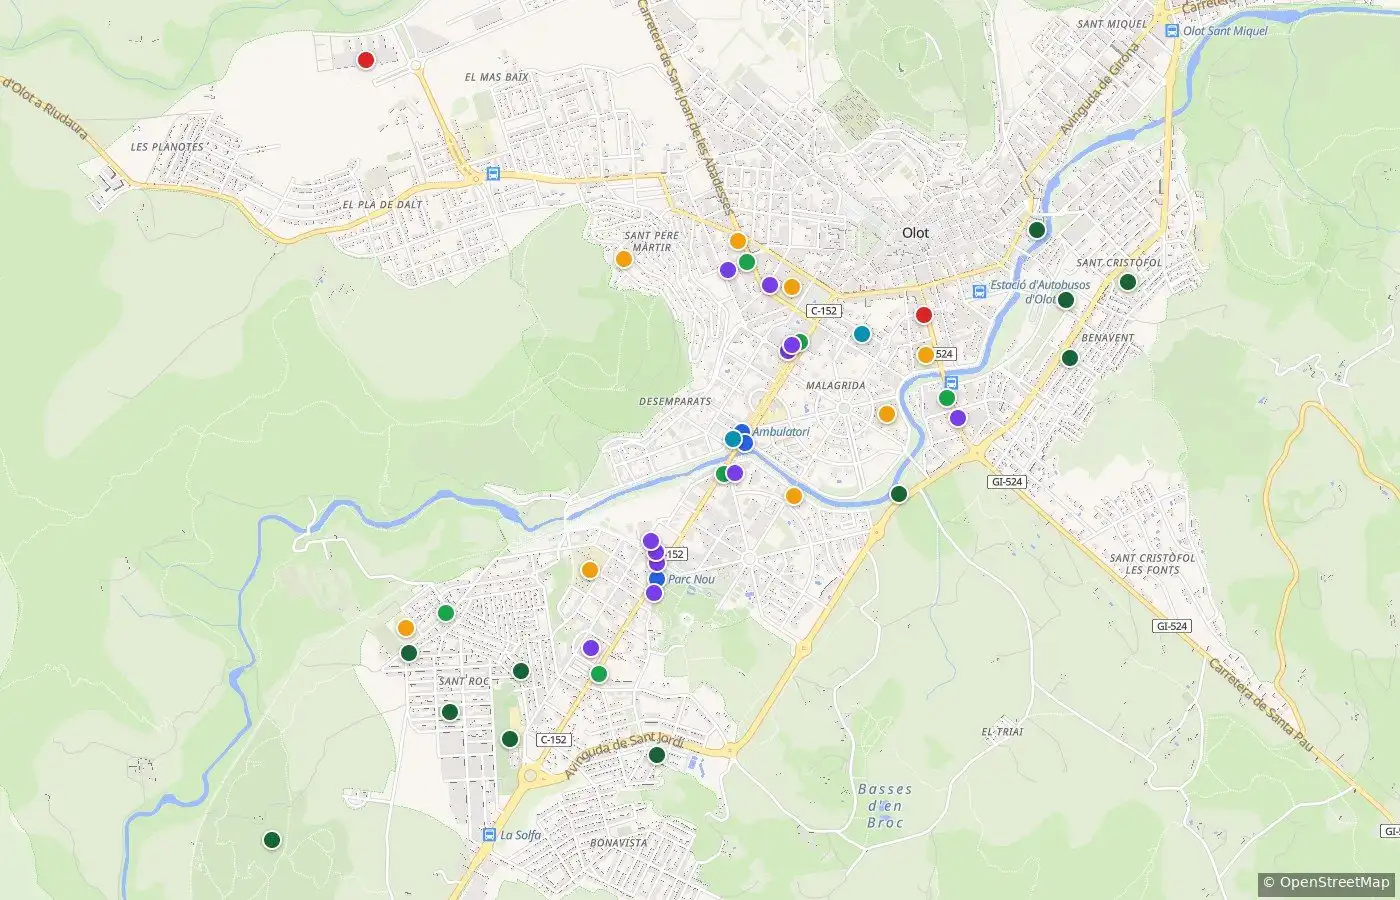Click the Les Planotes label

coord(167,147)
